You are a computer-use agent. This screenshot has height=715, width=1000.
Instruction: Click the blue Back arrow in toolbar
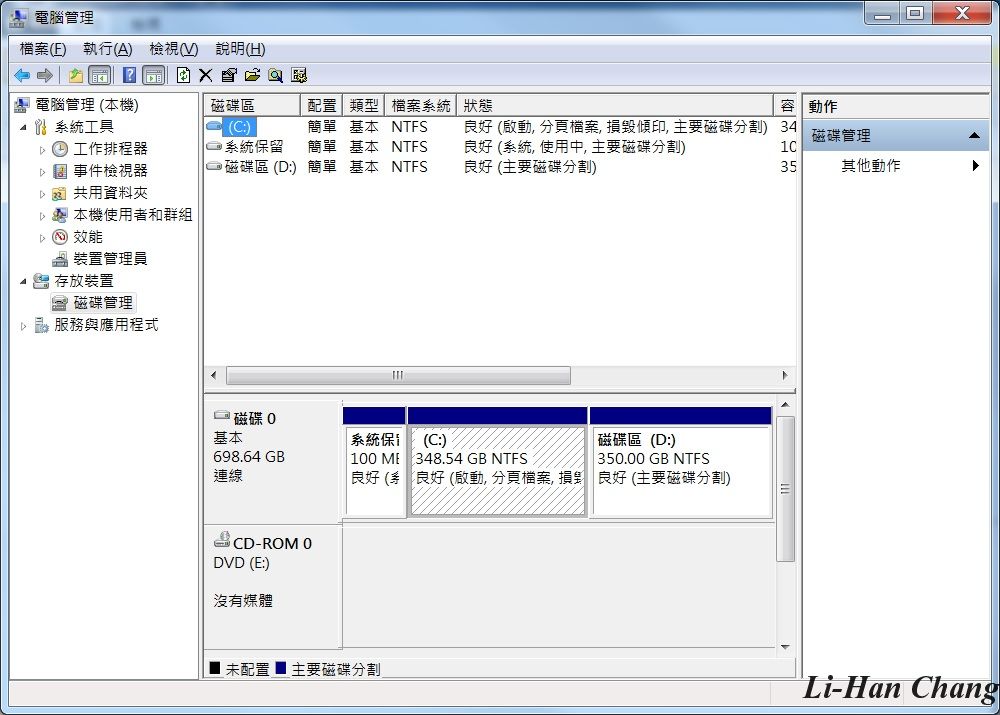22,75
